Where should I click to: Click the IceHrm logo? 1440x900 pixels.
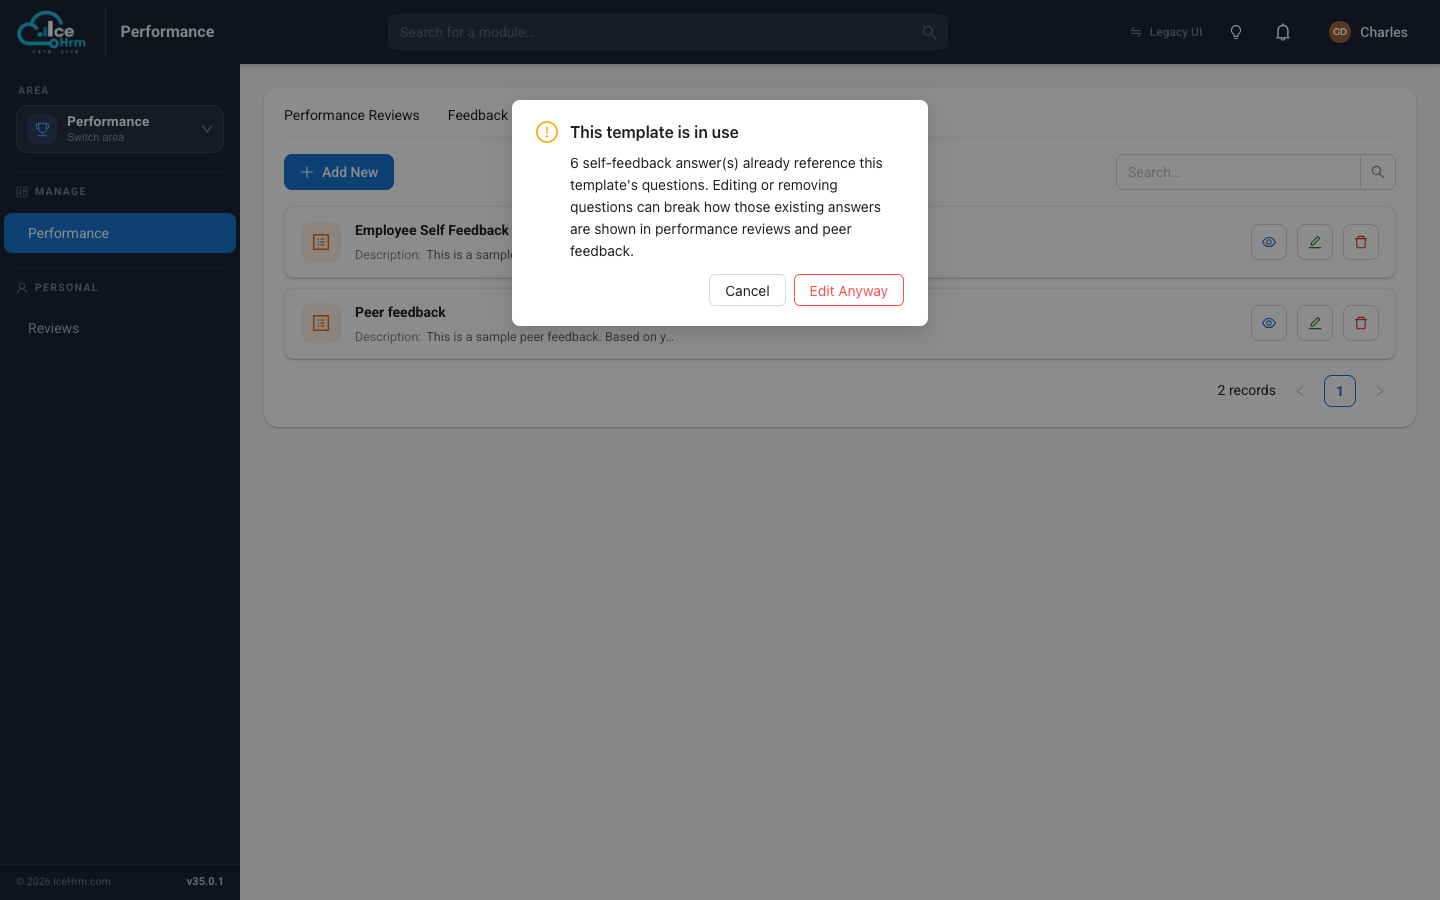[52, 32]
